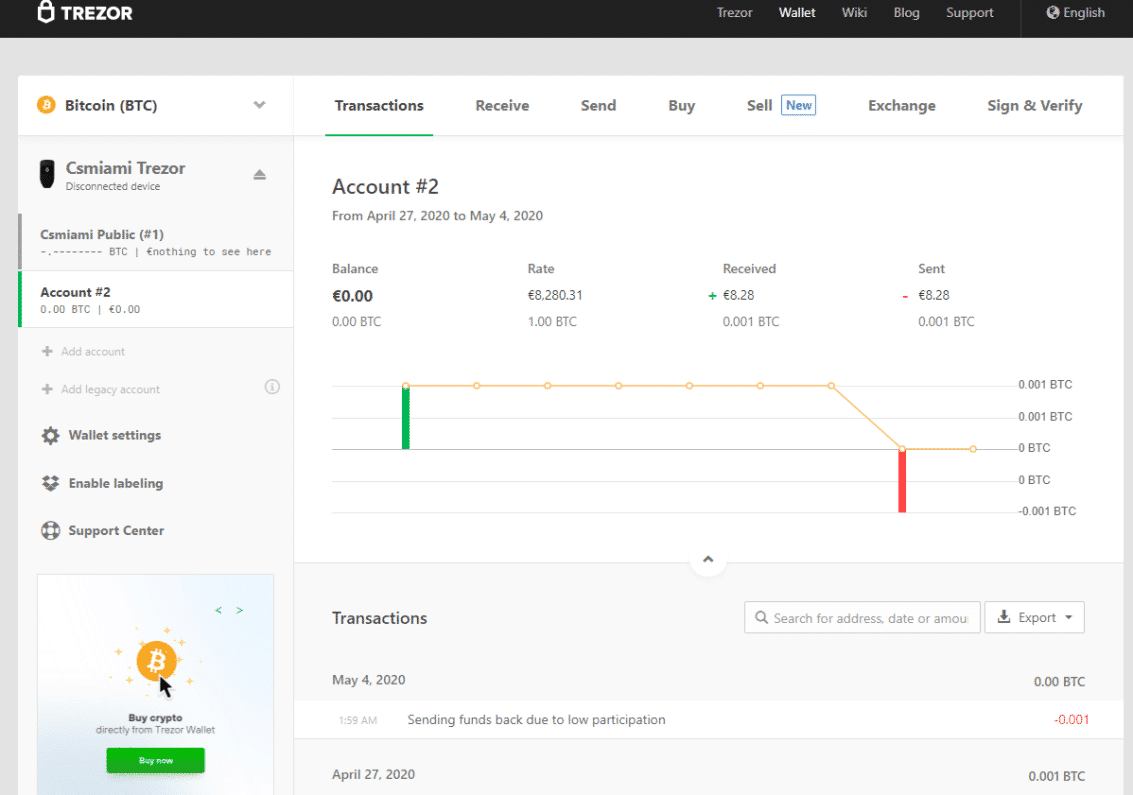Click the info icon next to Add legacy account
The image size is (1133, 795).
pos(272,387)
